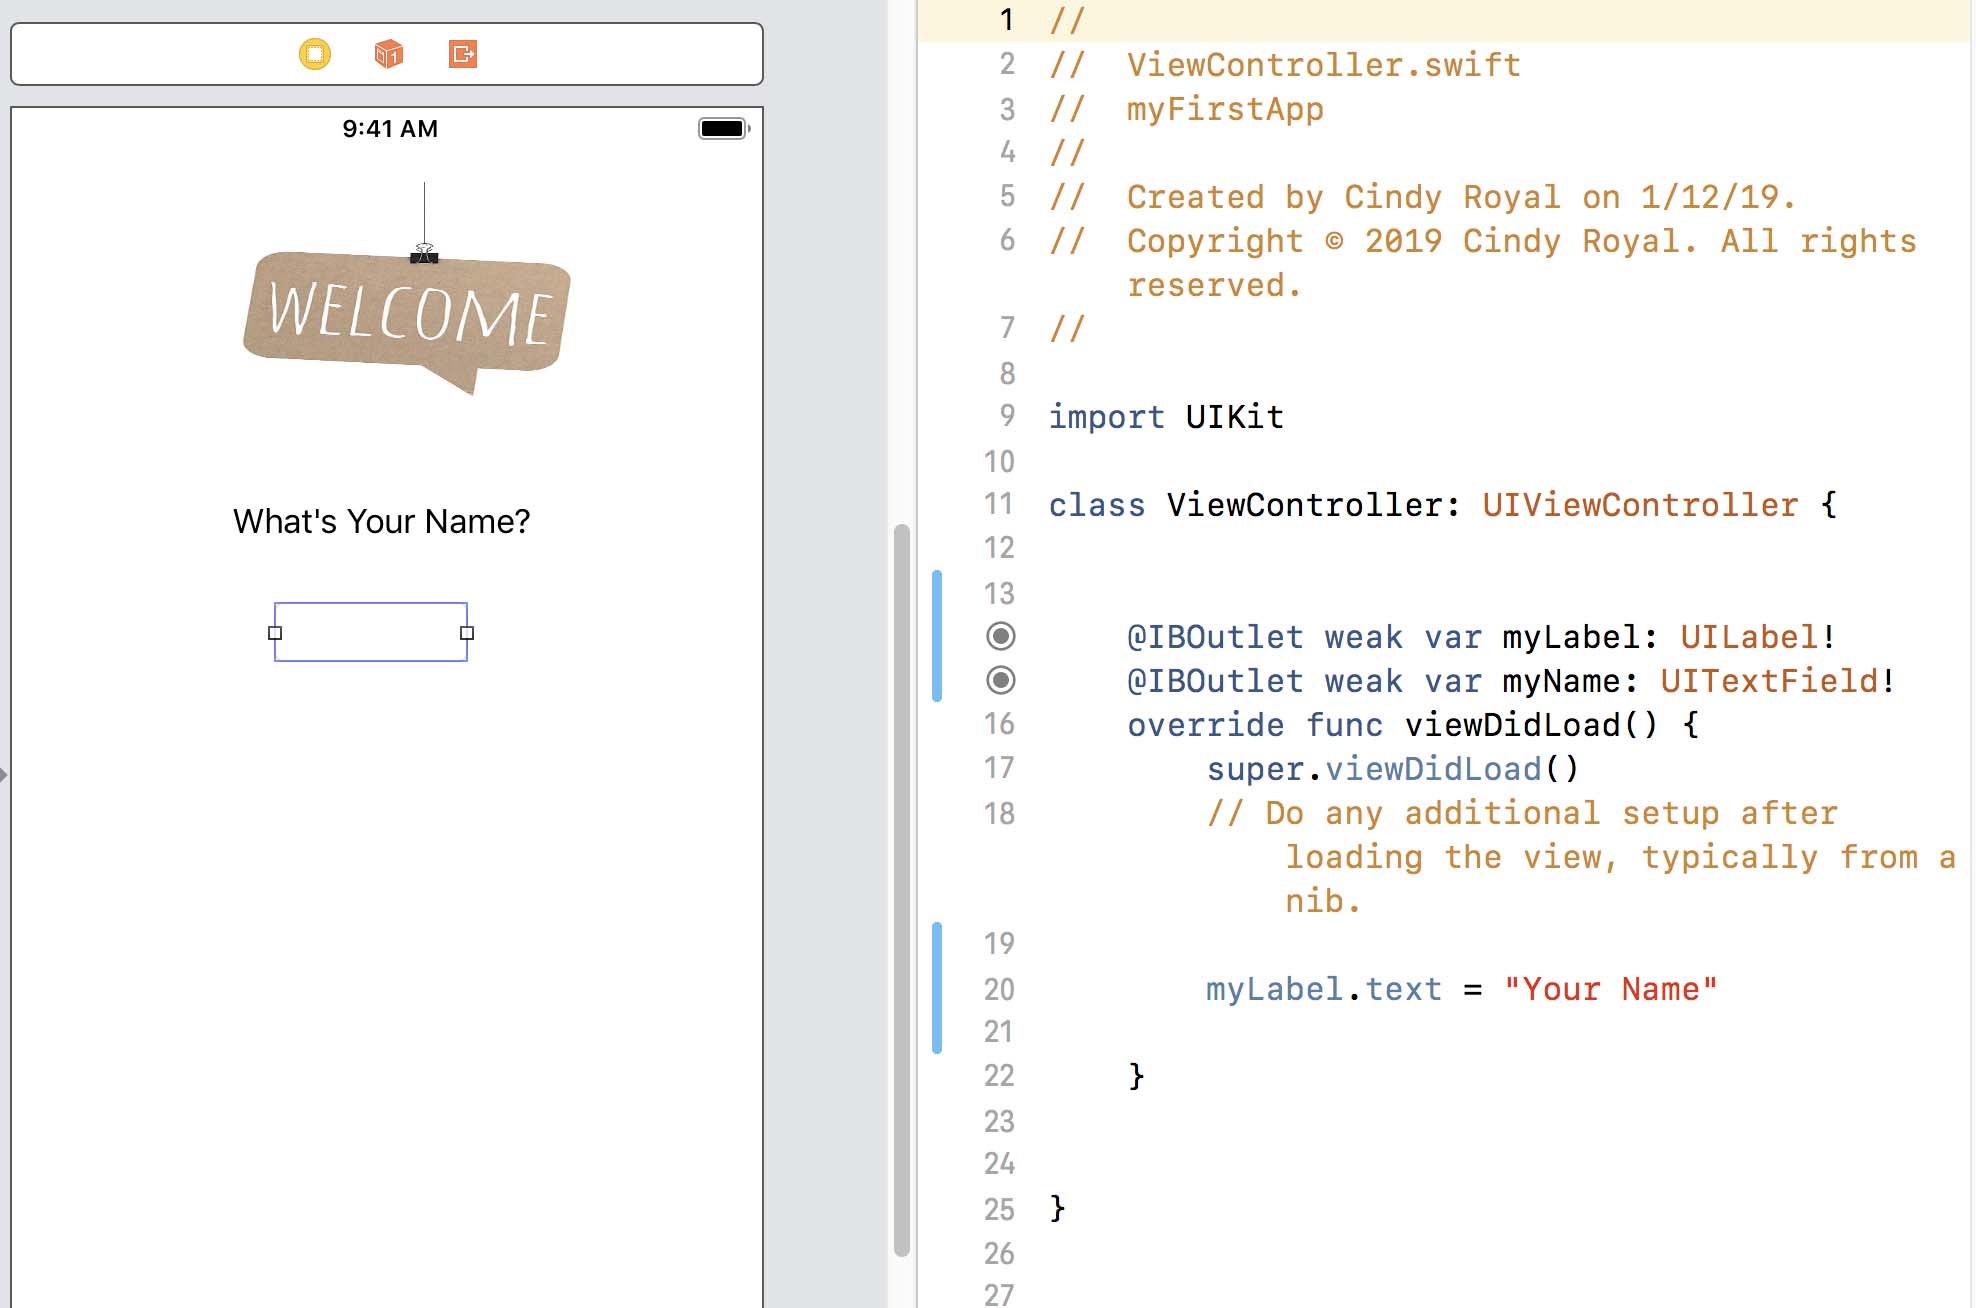Select the View Controller dock icon
Viewport: 1976px width, 1308px height.
point(315,54)
